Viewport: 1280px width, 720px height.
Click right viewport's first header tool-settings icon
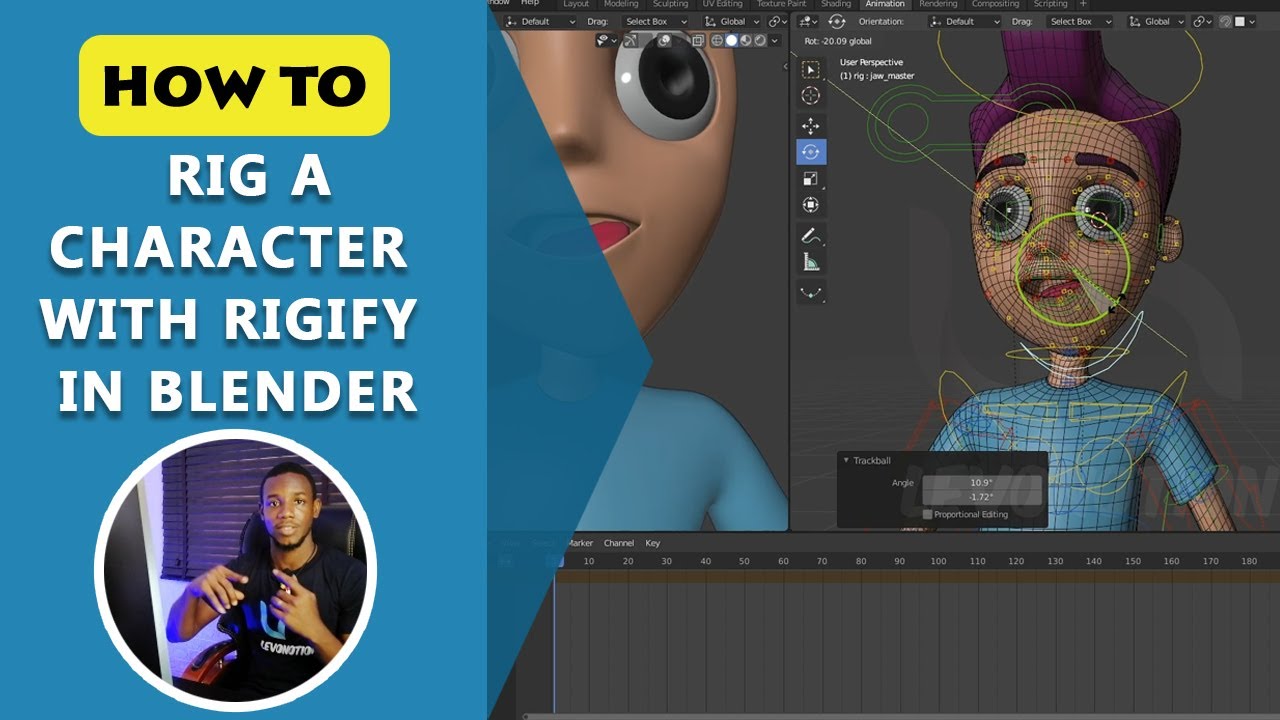pos(807,21)
